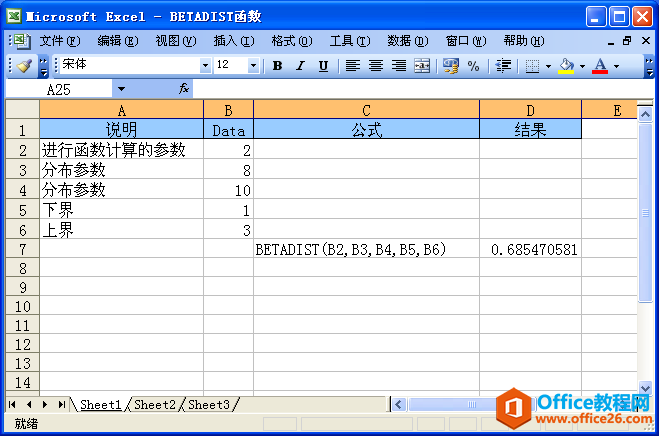Apply yellow Fill Color

[x=566, y=66]
